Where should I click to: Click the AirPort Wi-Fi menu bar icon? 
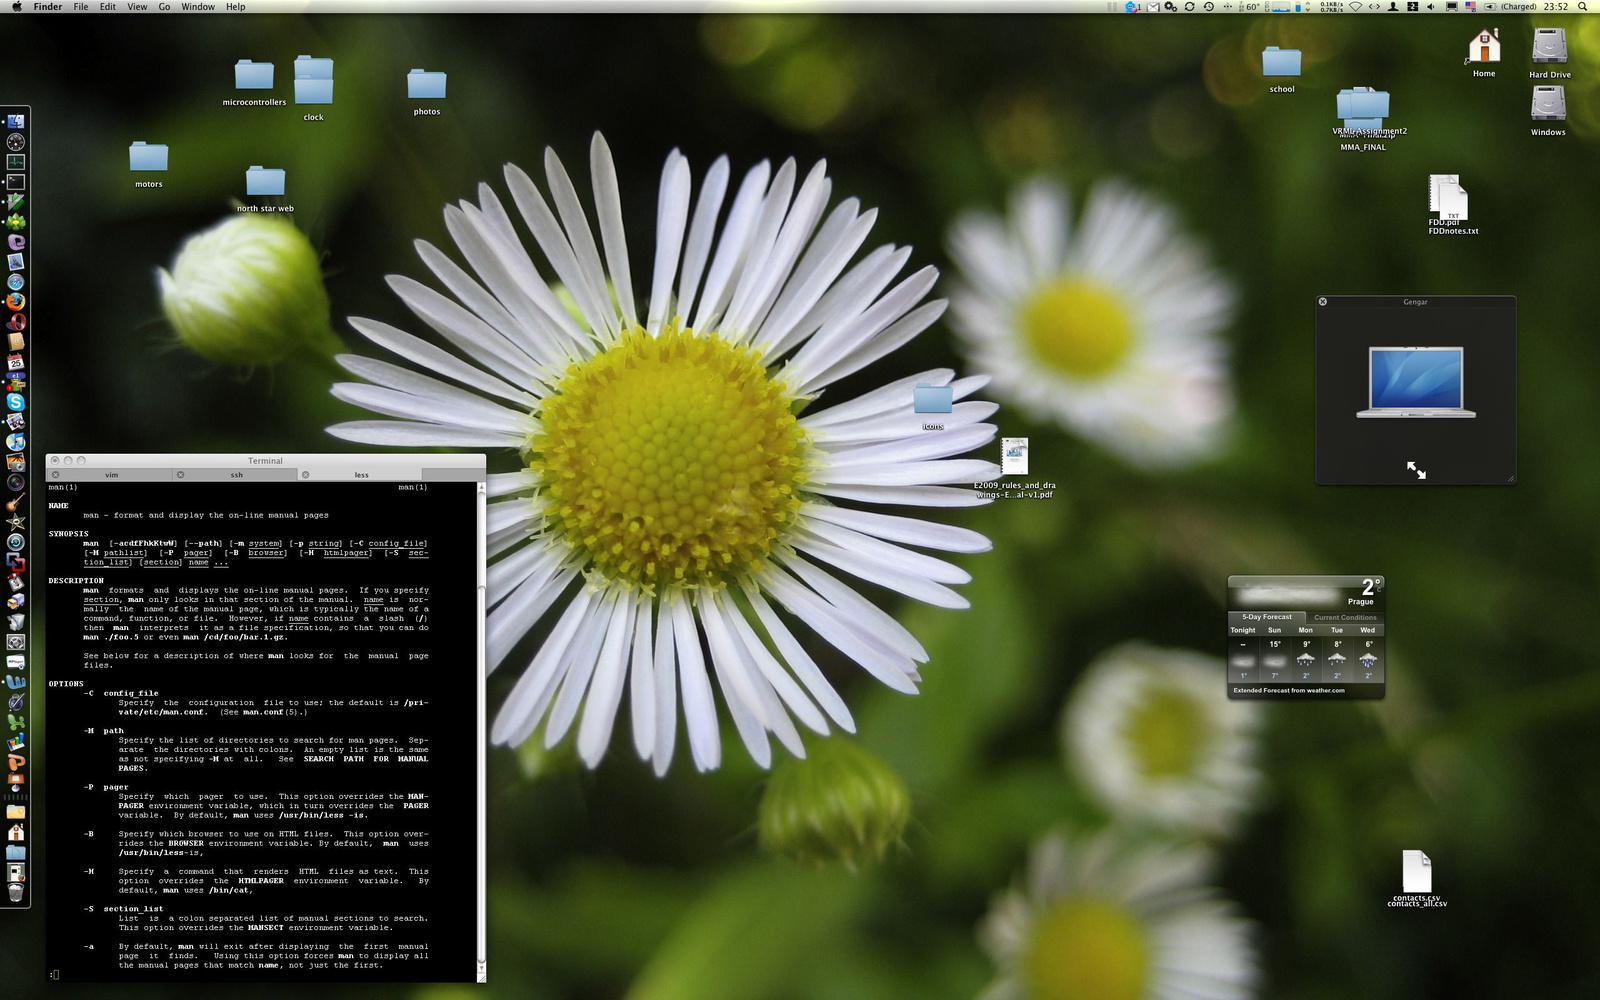[x=1355, y=7]
